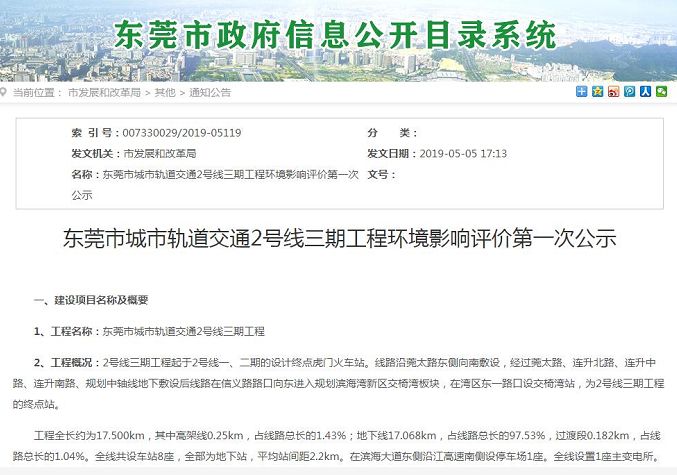The height and width of the screenshot is (475, 677).
Task: Go to 其他 breadcrumb category
Action: click(165, 92)
